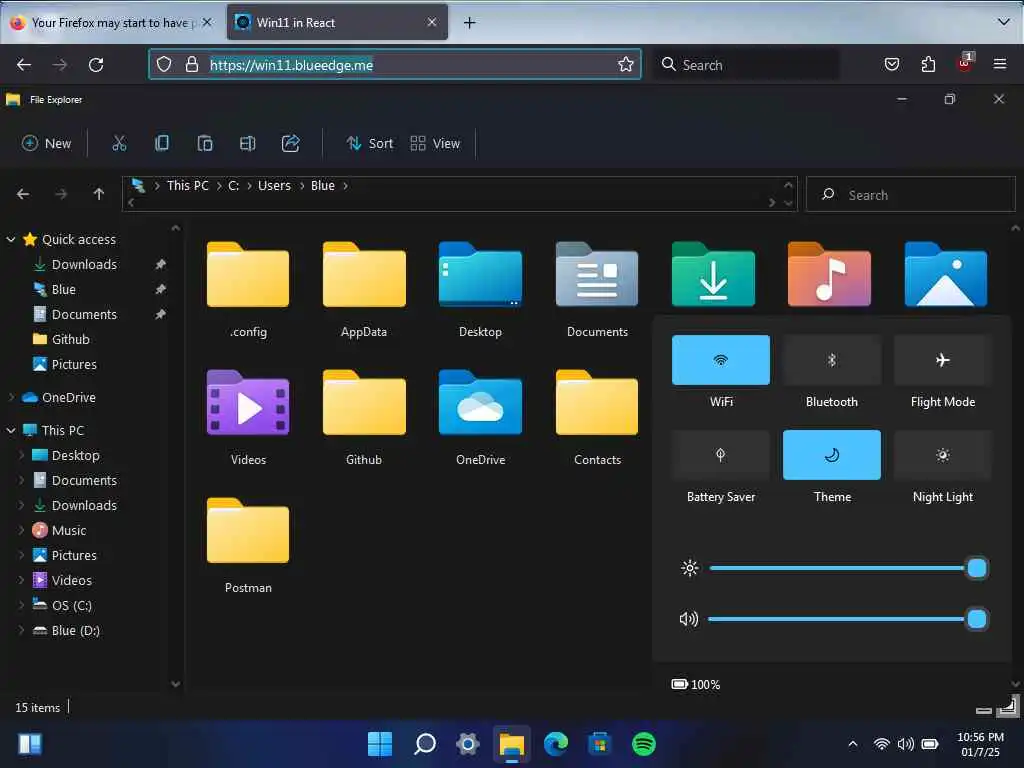The image size is (1024, 768).
Task: Open the Desktop folder in main pane
Action: pos(480,274)
